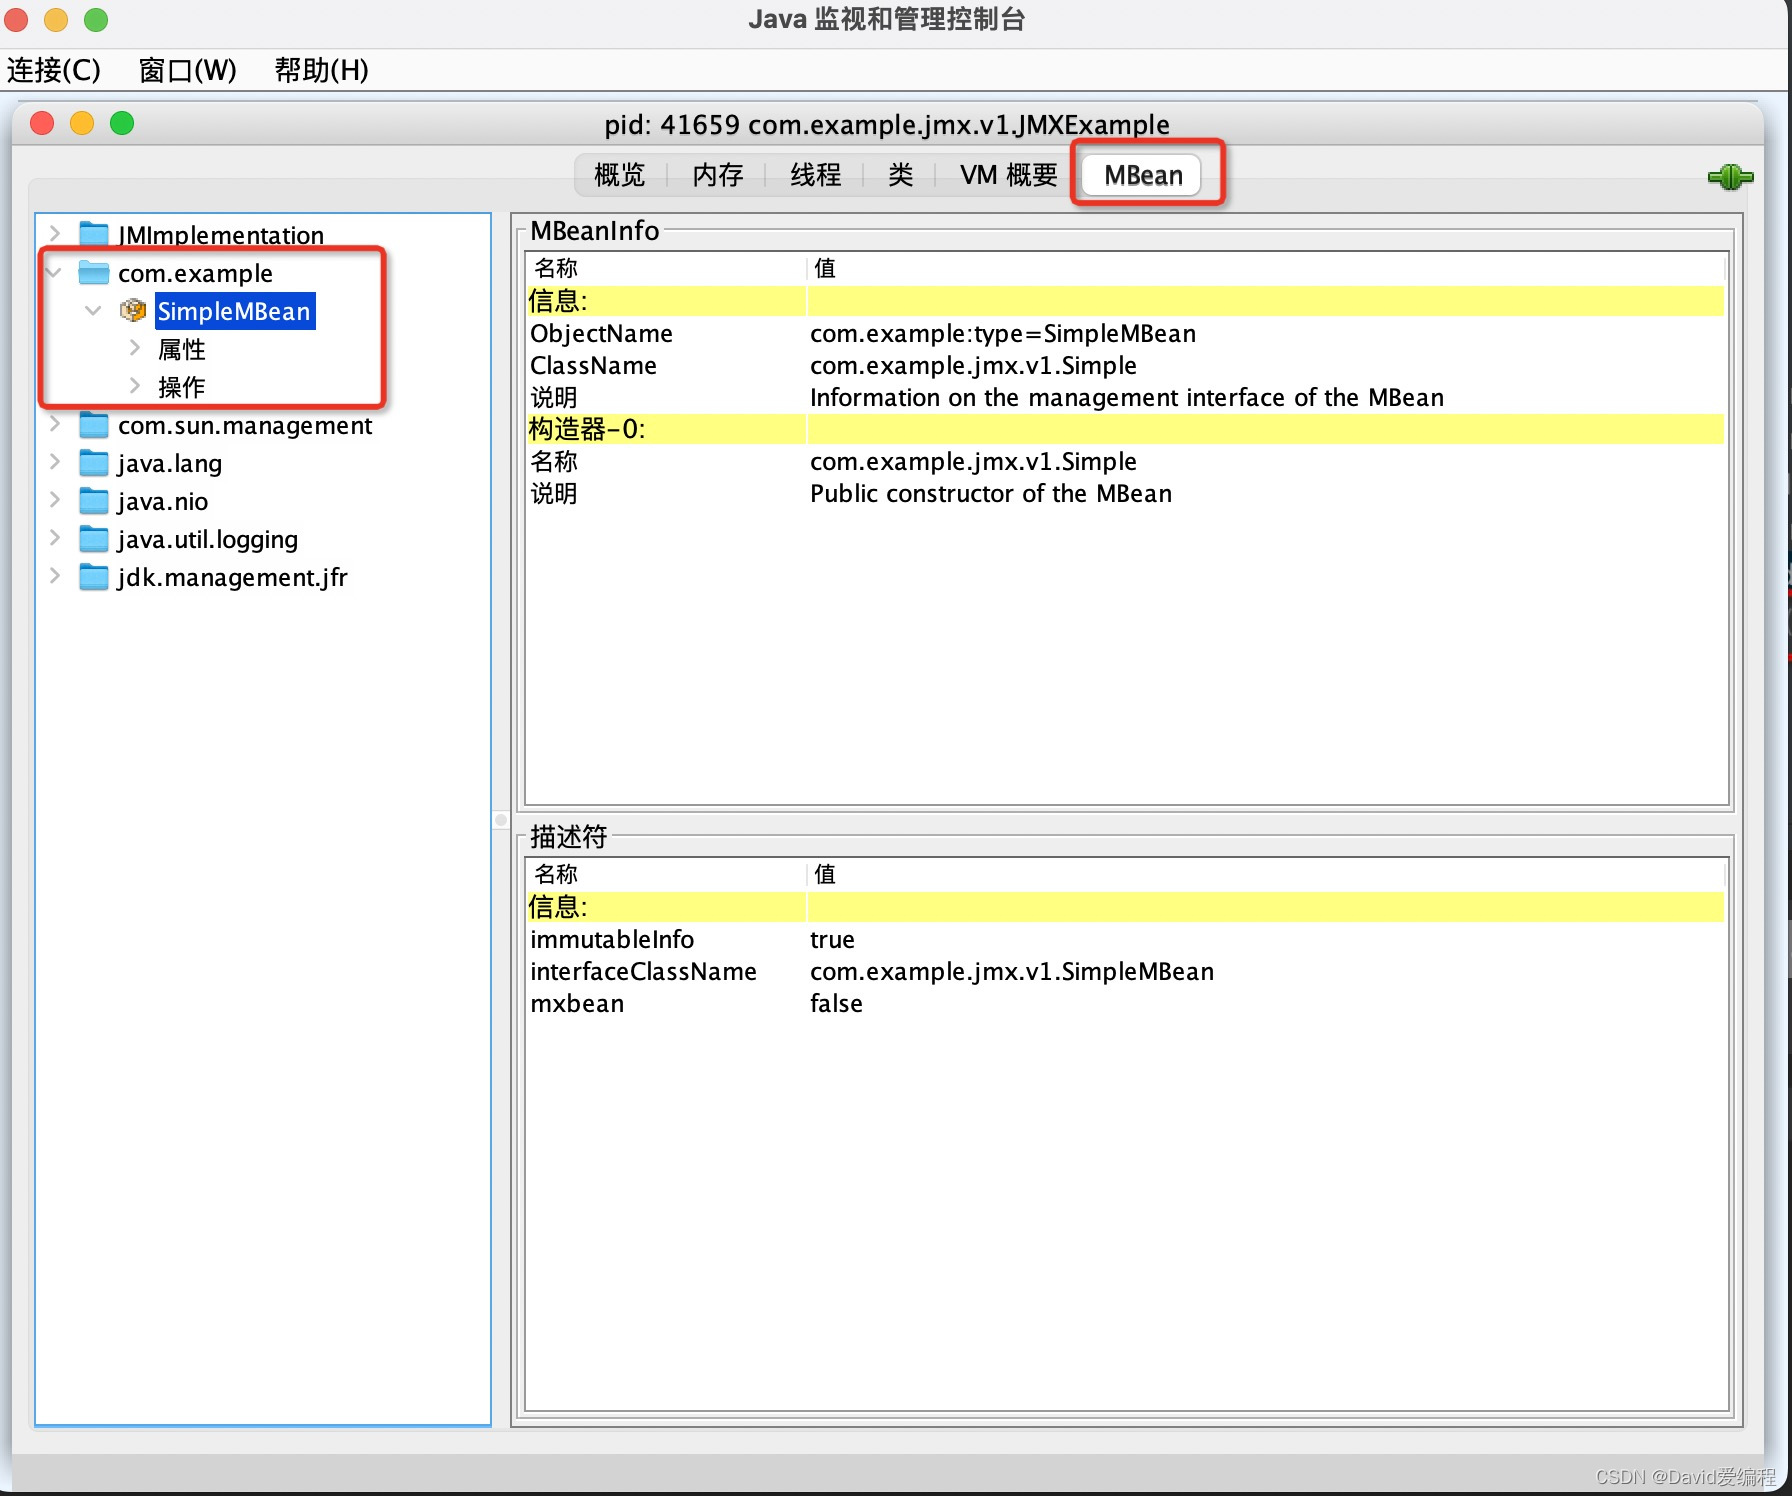Switch to the 线程 tab

815,175
